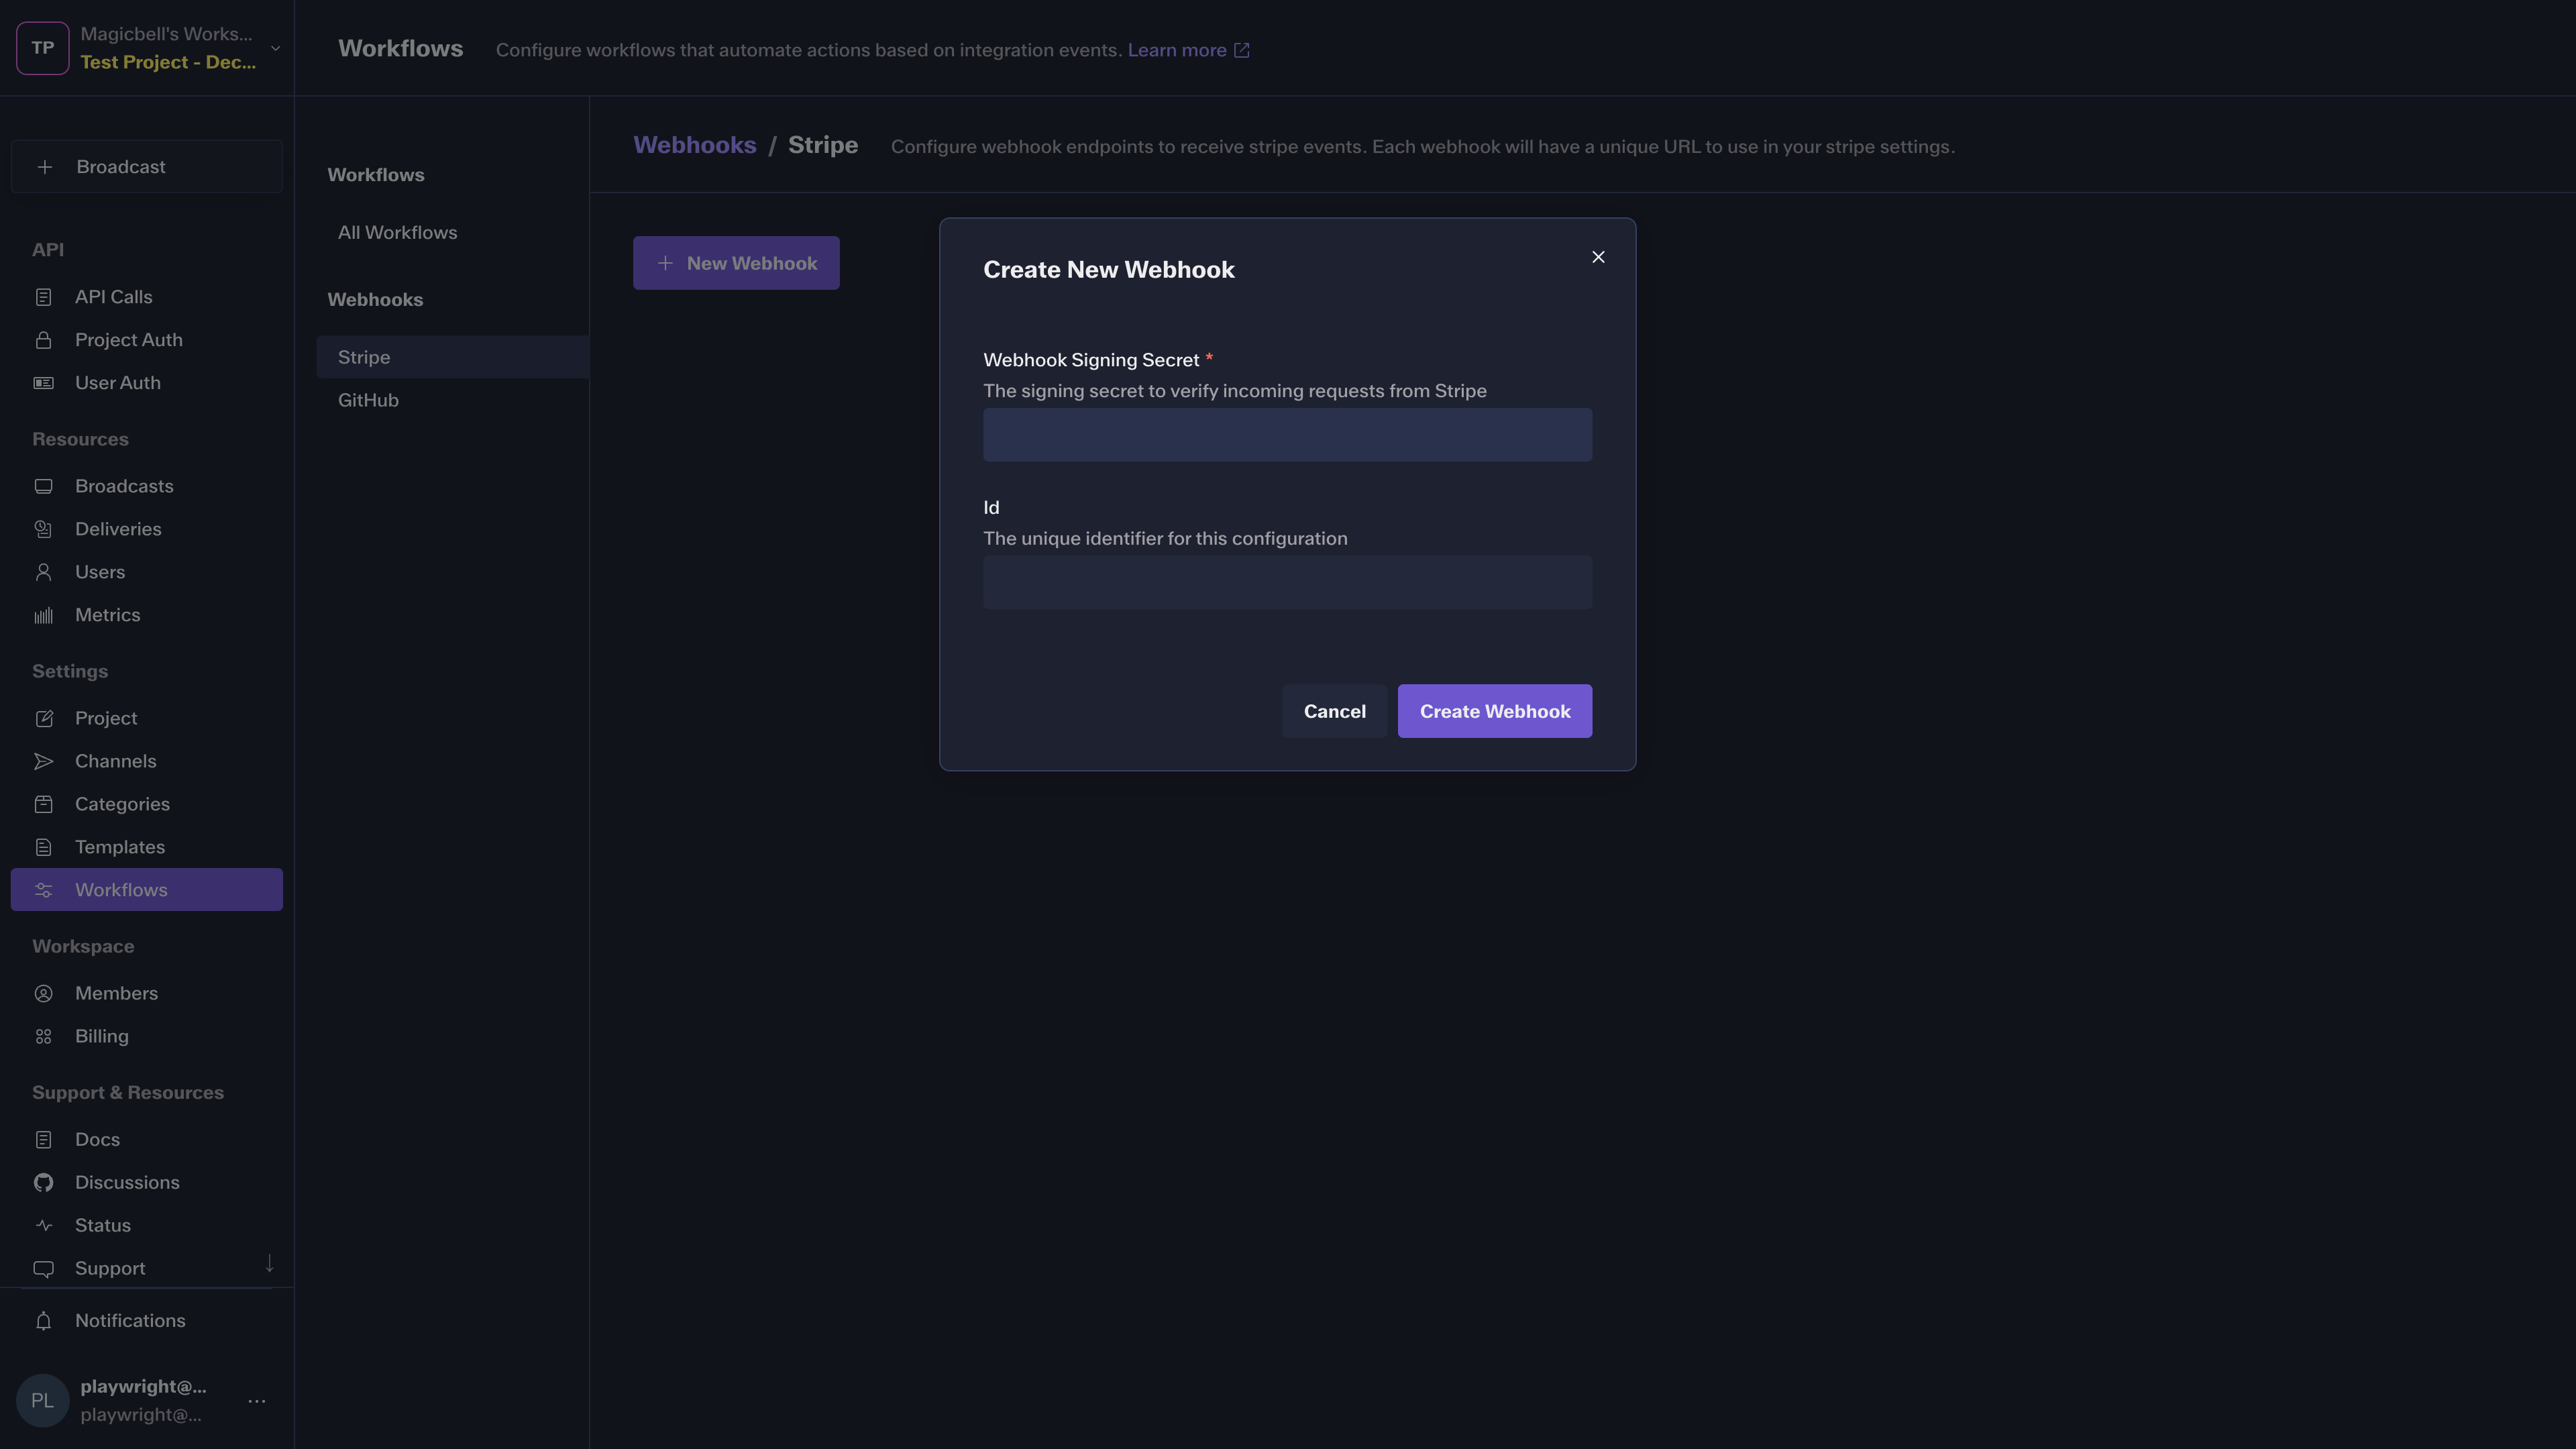
Task: Open Project Auth via its lock icon
Action: (x=44, y=339)
